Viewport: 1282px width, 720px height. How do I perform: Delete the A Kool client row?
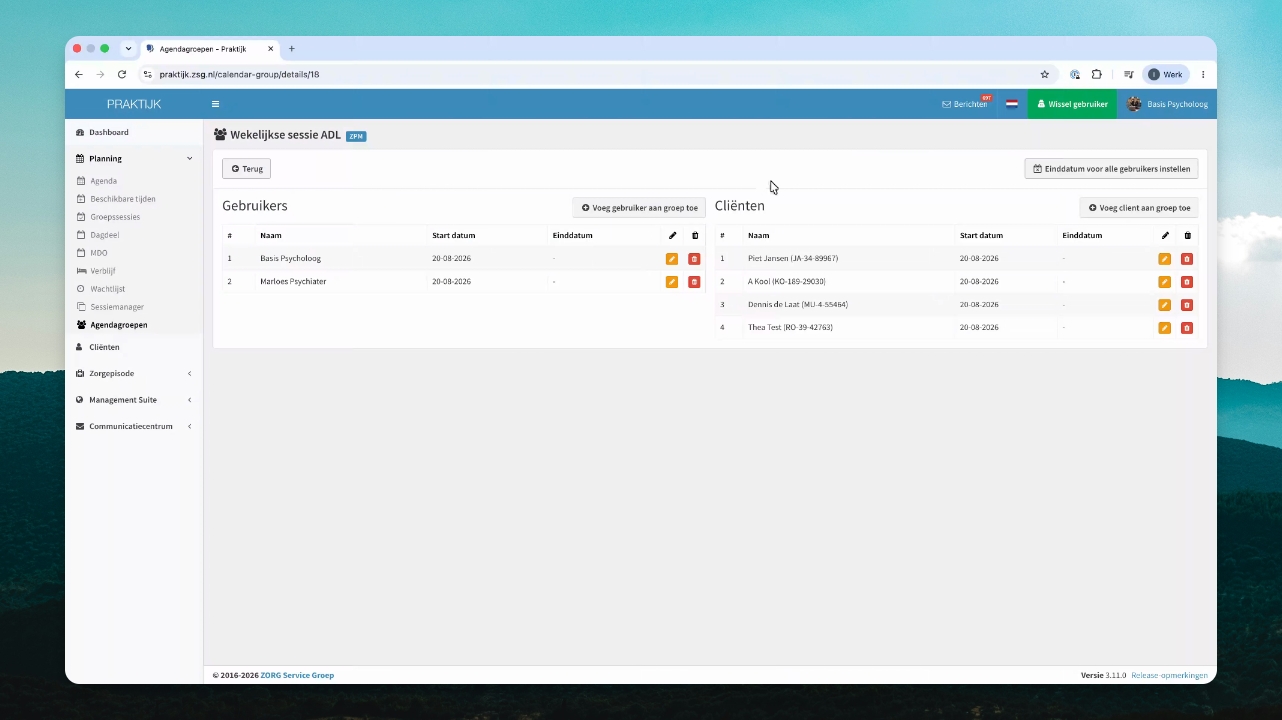(1187, 282)
